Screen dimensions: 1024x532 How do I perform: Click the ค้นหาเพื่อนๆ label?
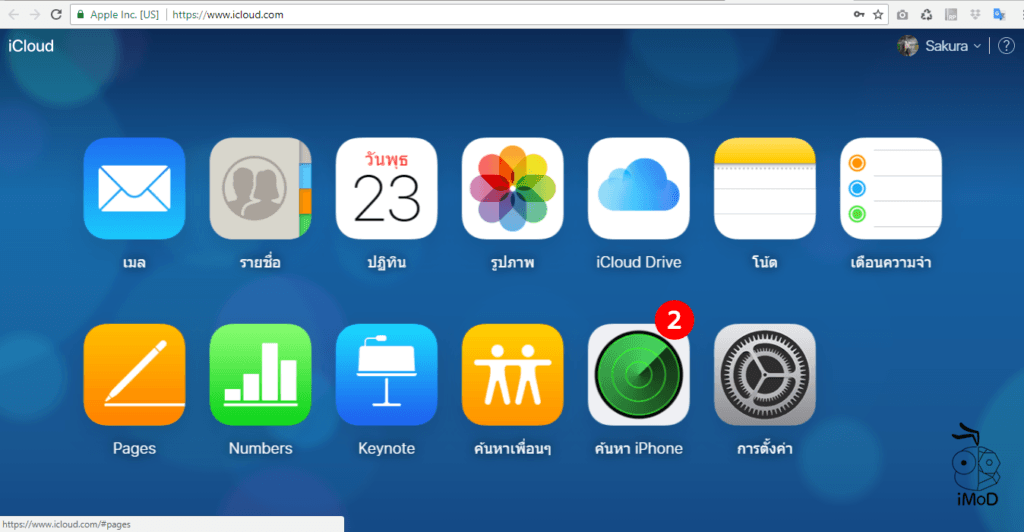(512, 448)
